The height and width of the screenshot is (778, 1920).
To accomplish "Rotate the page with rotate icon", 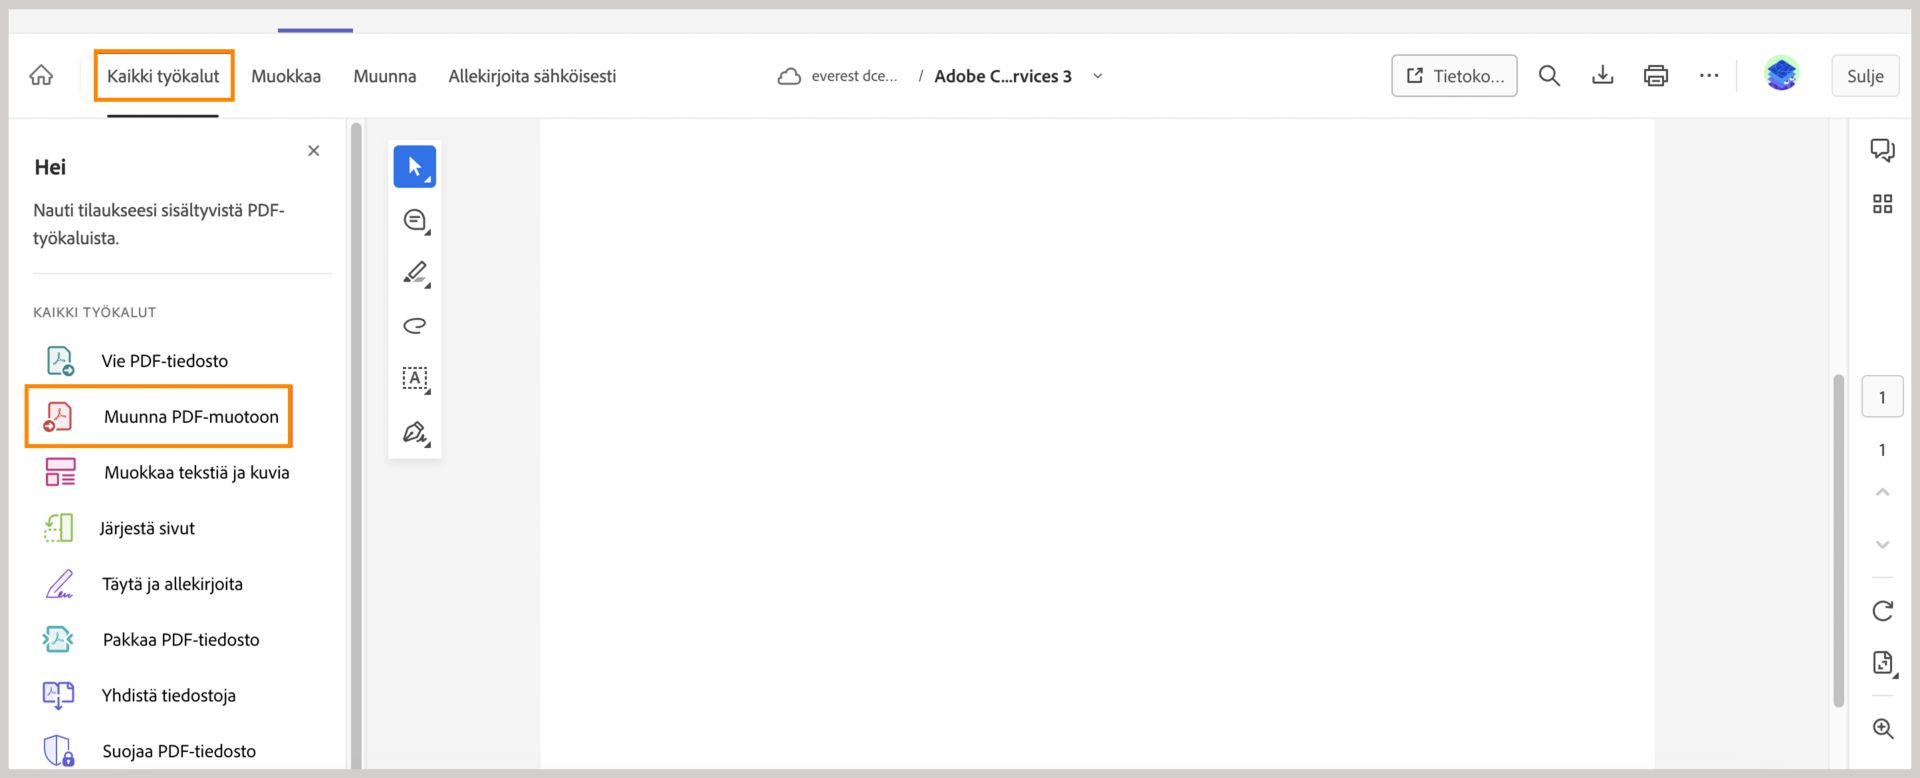I will click(x=1882, y=611).
